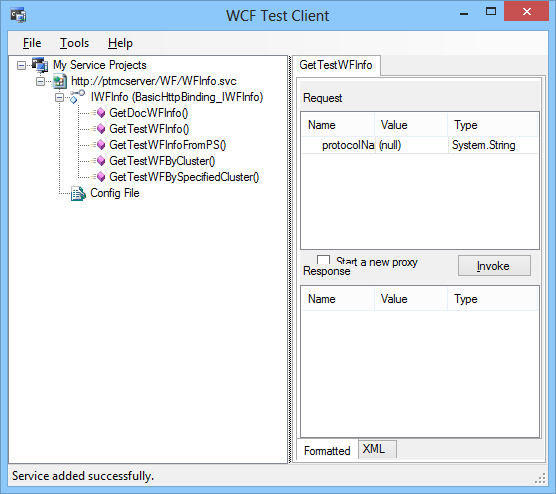Switch to the XML tab

[x=377, y=449]
